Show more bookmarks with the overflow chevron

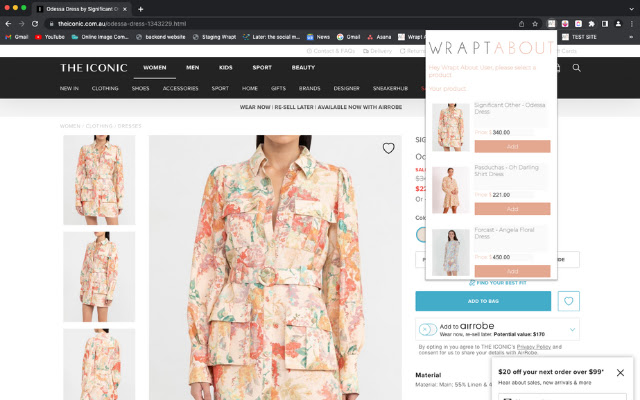pos(631,37)
